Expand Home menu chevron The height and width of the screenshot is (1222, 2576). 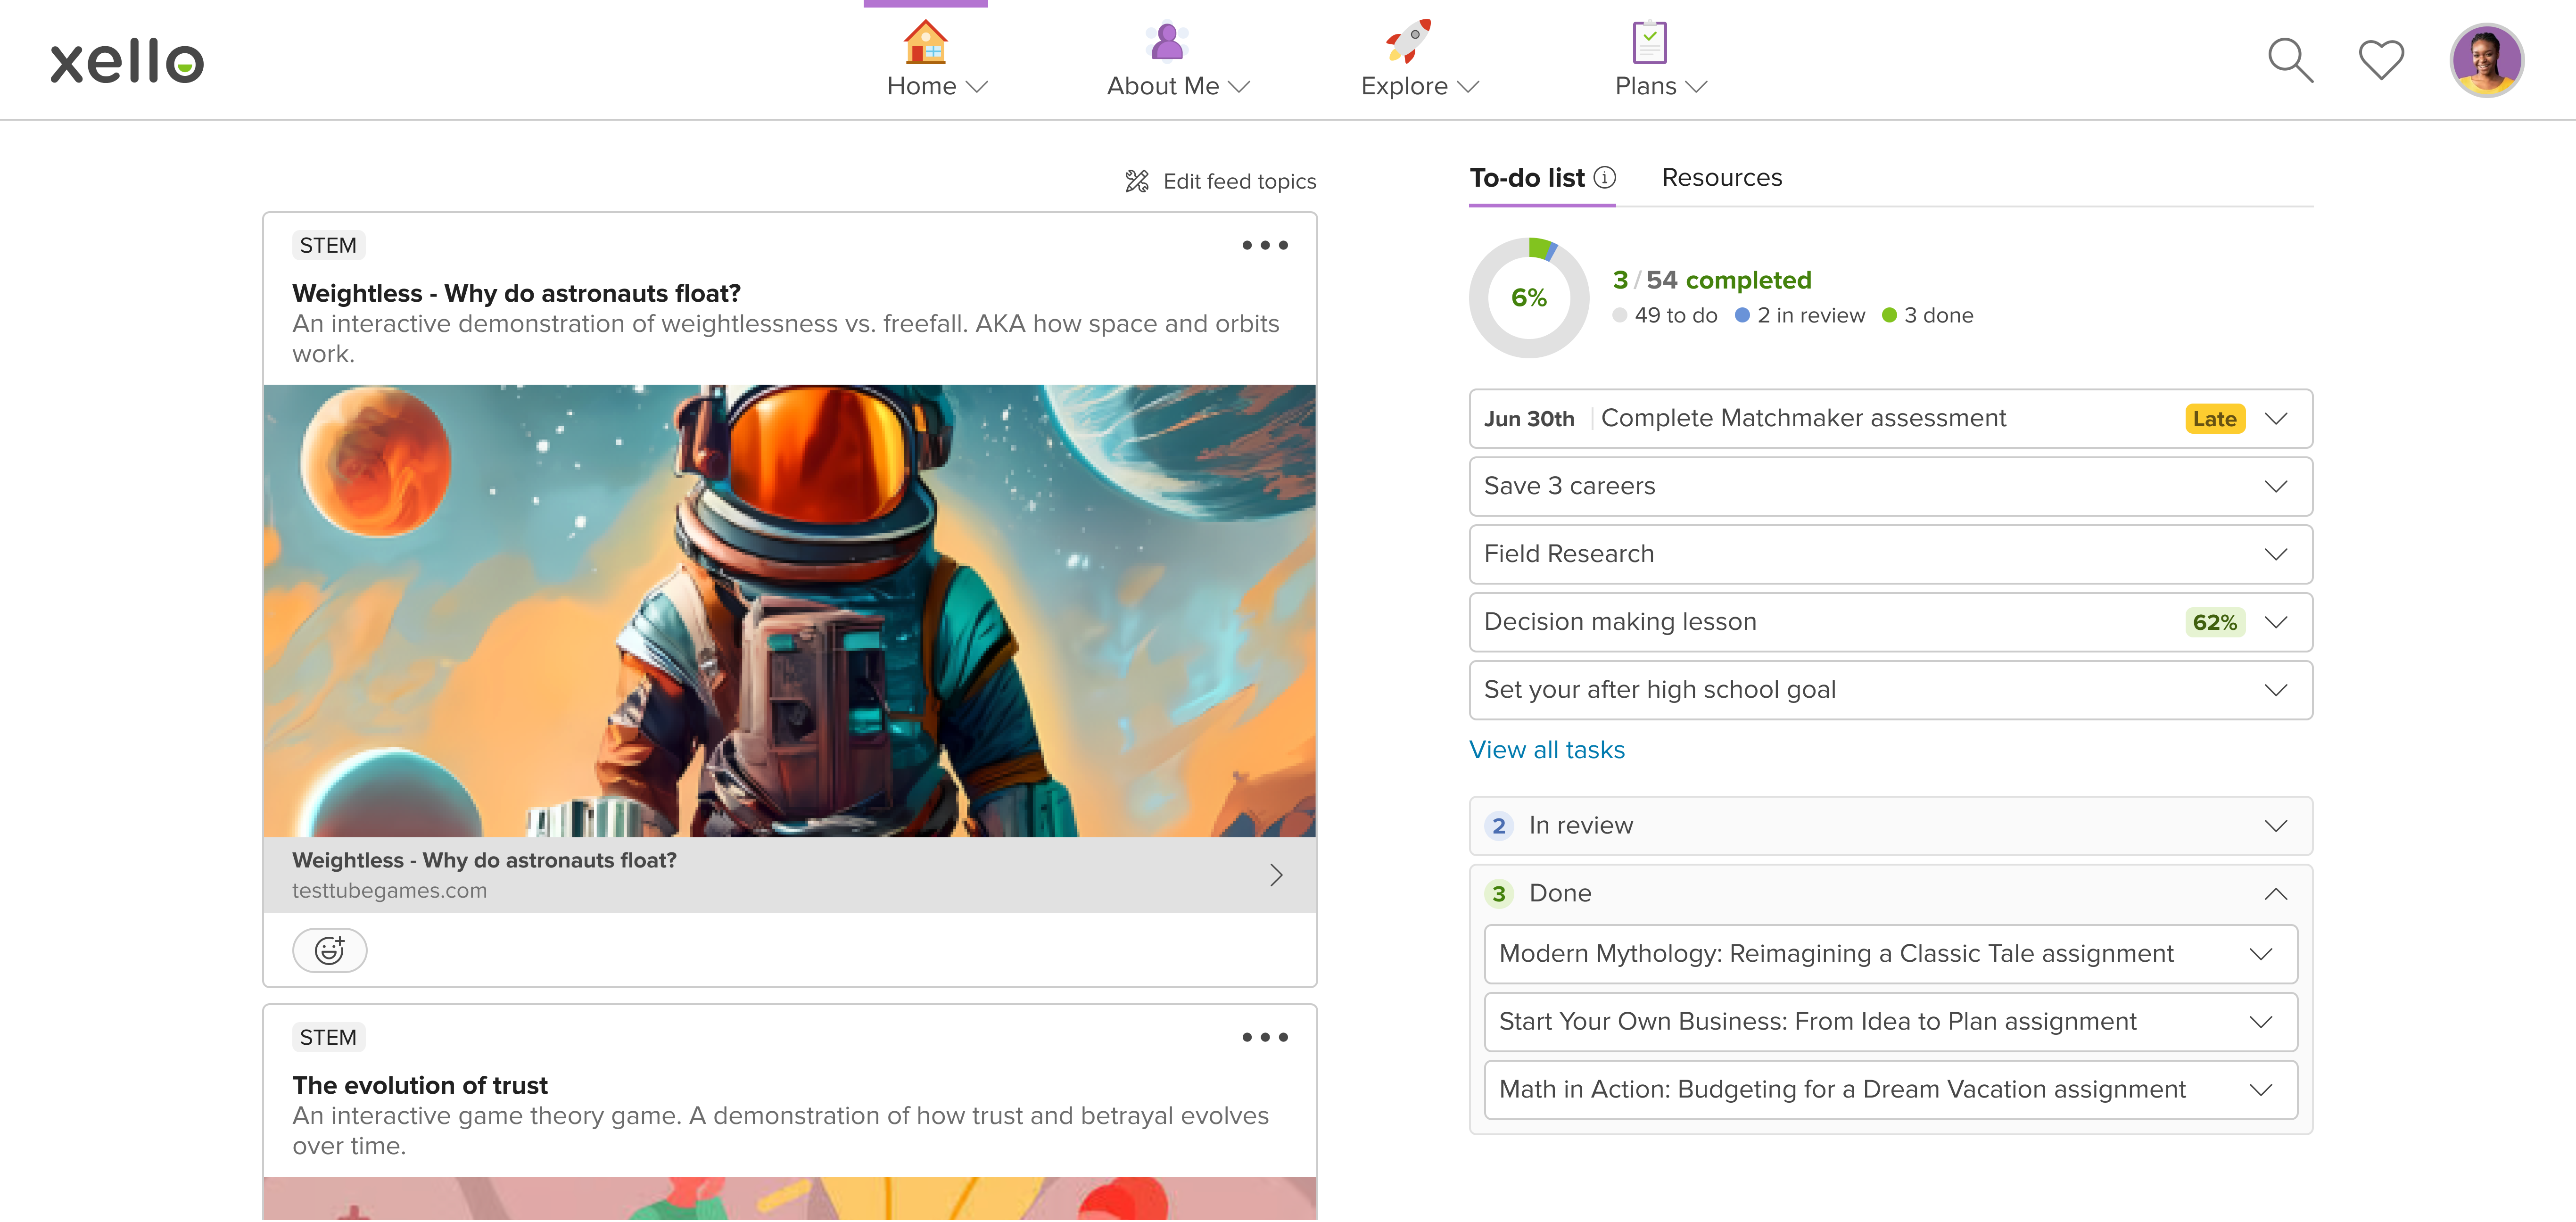pos(977,87)
